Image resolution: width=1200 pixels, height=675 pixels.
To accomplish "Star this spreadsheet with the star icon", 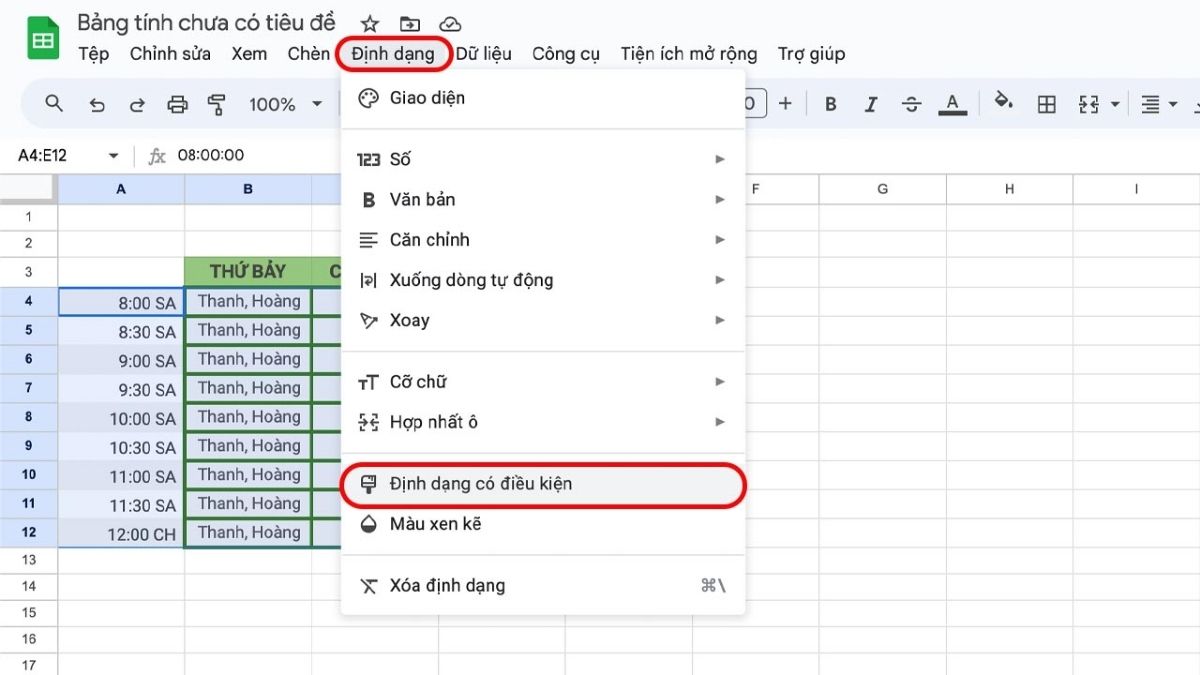I will pos(369,24).
